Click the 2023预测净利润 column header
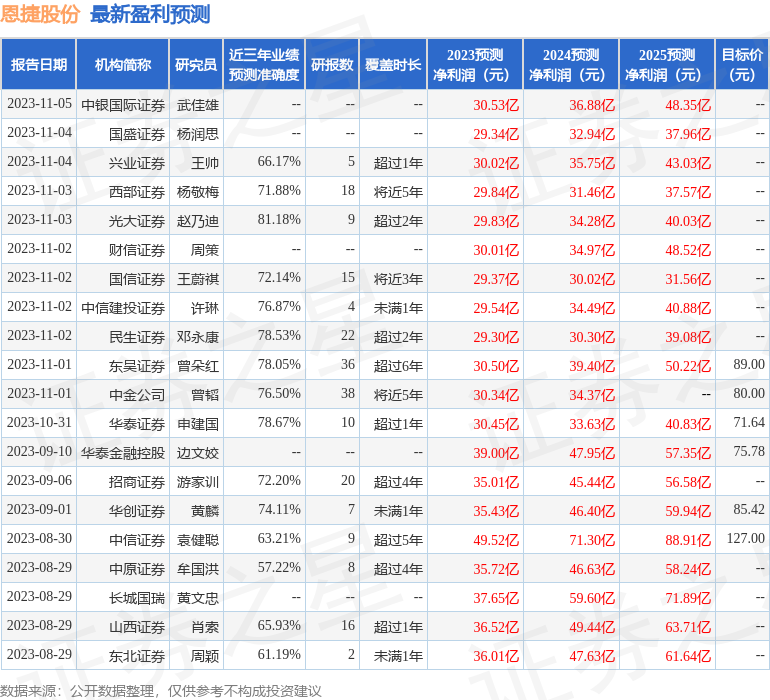 [475, 64]
